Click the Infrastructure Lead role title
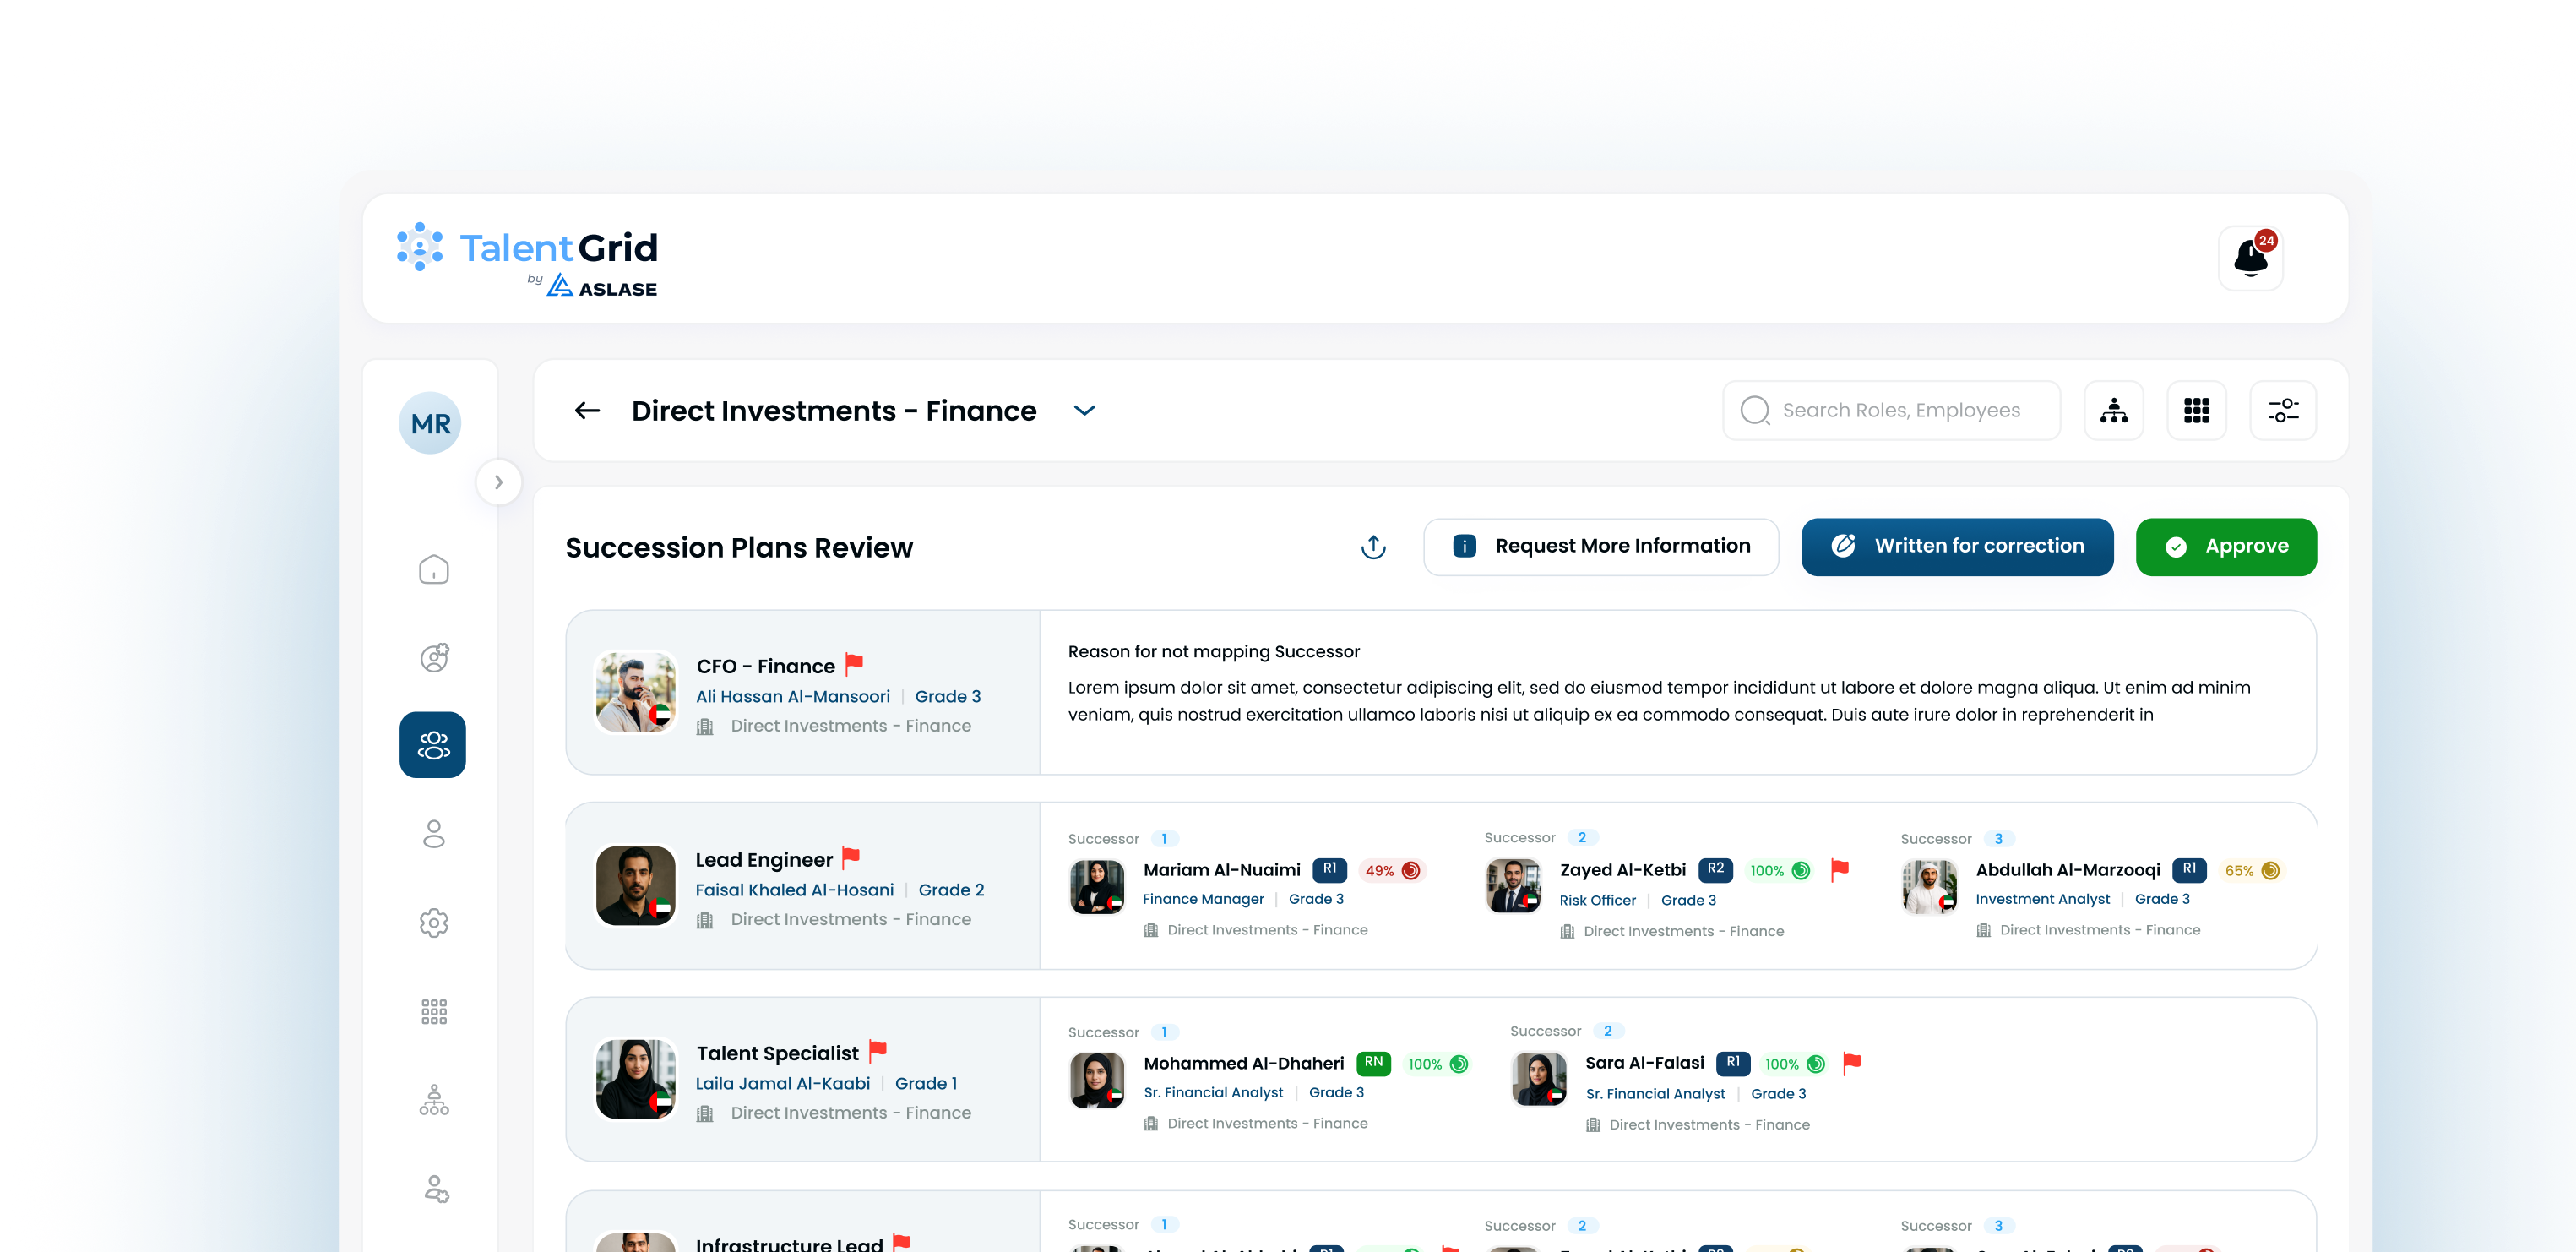2576x1252 pixels. (789, 1244)
